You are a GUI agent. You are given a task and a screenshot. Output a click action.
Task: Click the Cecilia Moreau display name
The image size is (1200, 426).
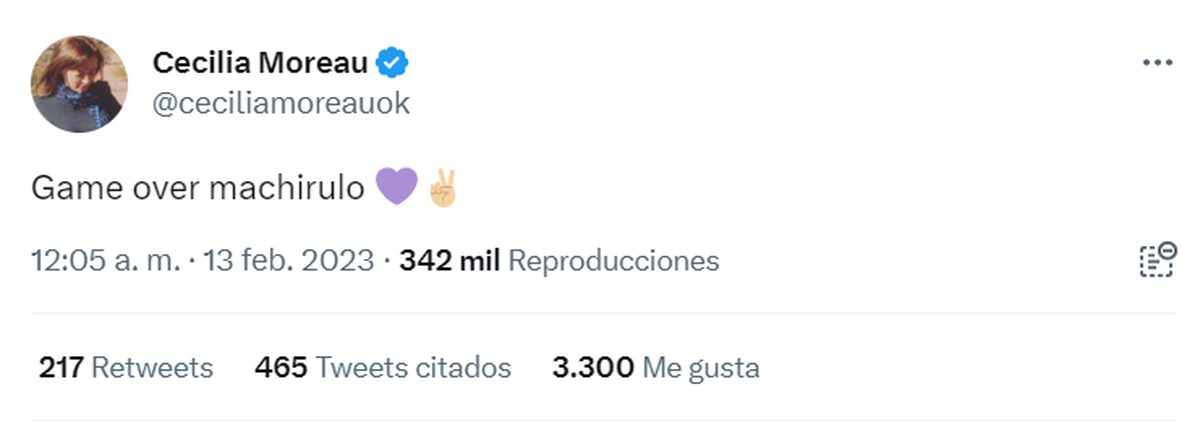point(260,64)
